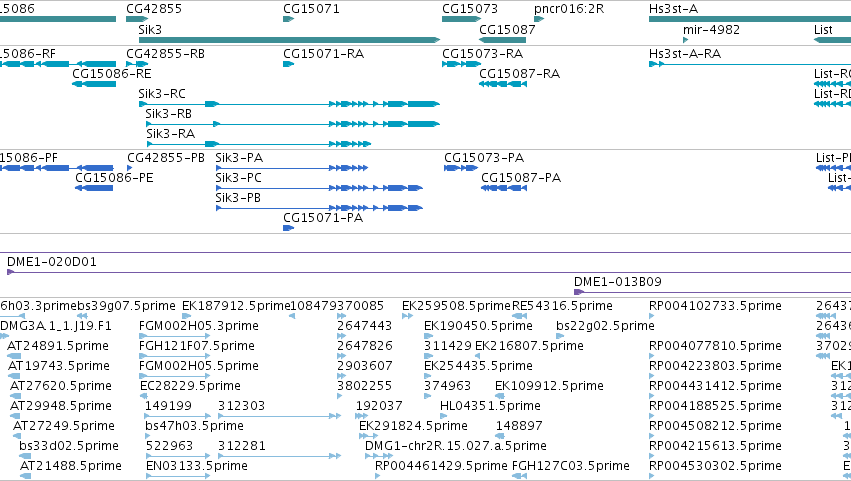Select the CG15071 gene feature
This screenshot has width=851, height=481.
(x=288, y=19)
